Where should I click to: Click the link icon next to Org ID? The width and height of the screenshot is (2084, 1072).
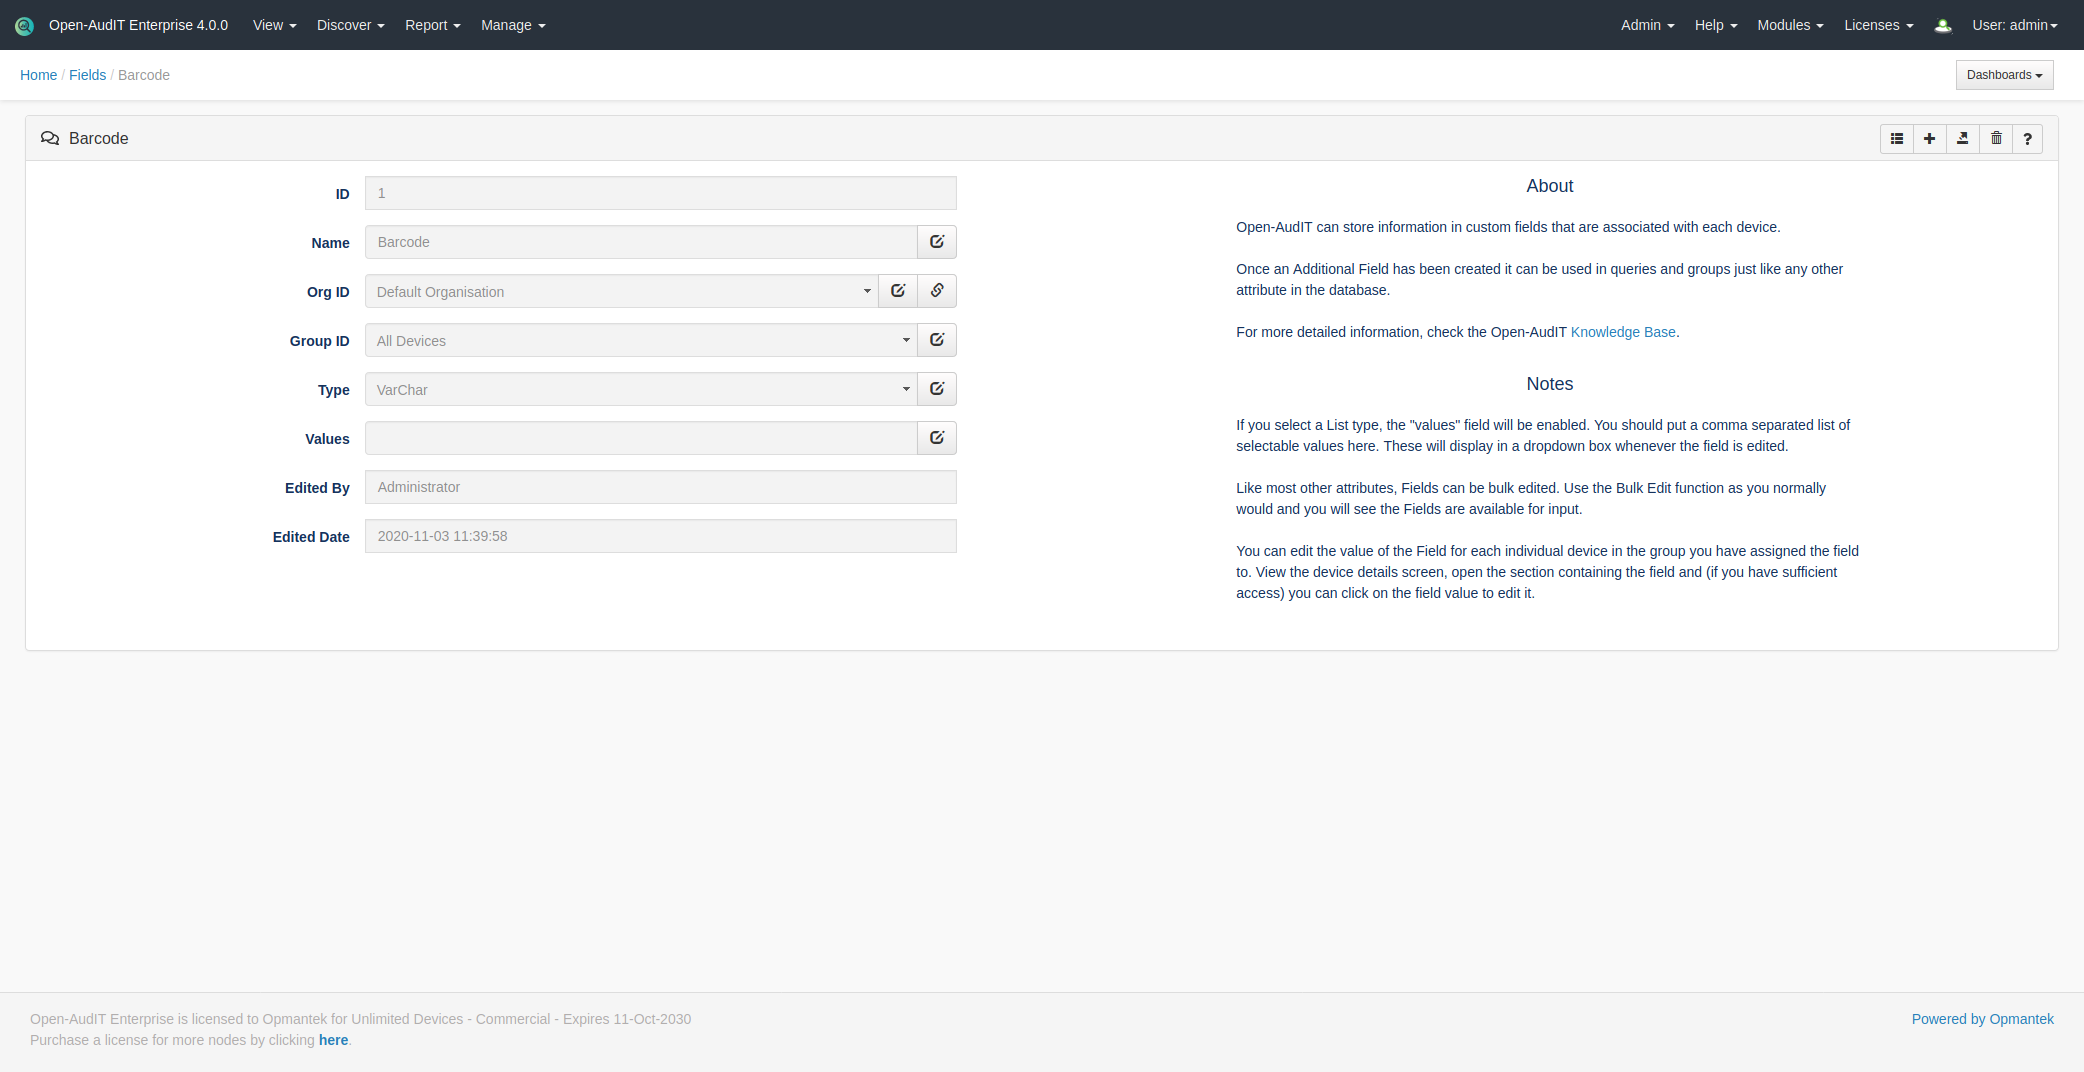coord(937,291)
